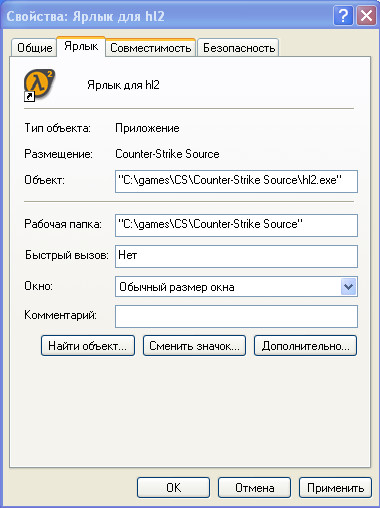
Task: Switch to the Совместимость tab
Action: click(150, 48)
